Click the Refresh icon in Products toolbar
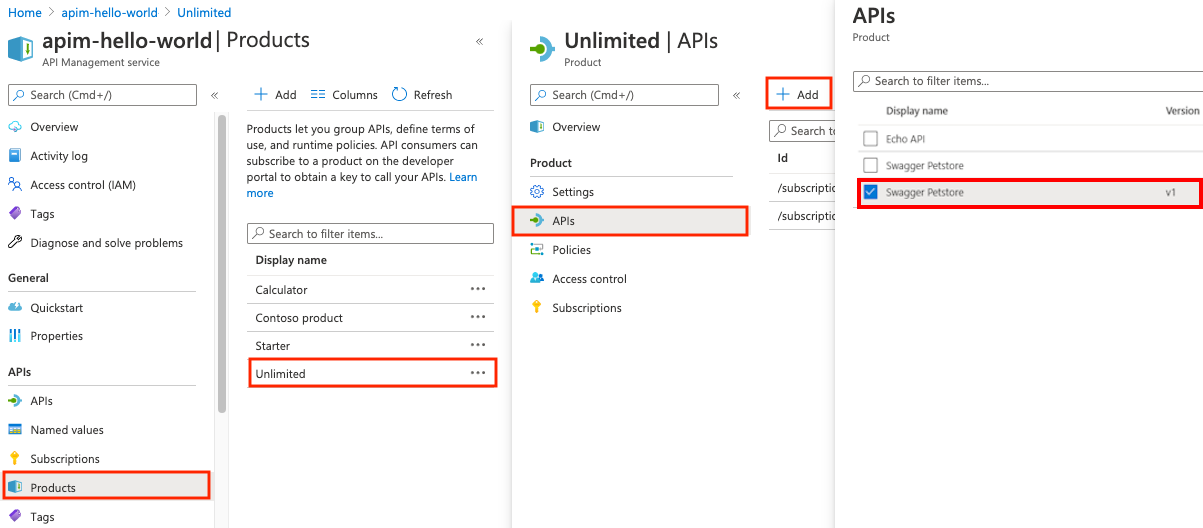Image resolution: width=1203 pixels, height=528 pixels. coord(400,95)
